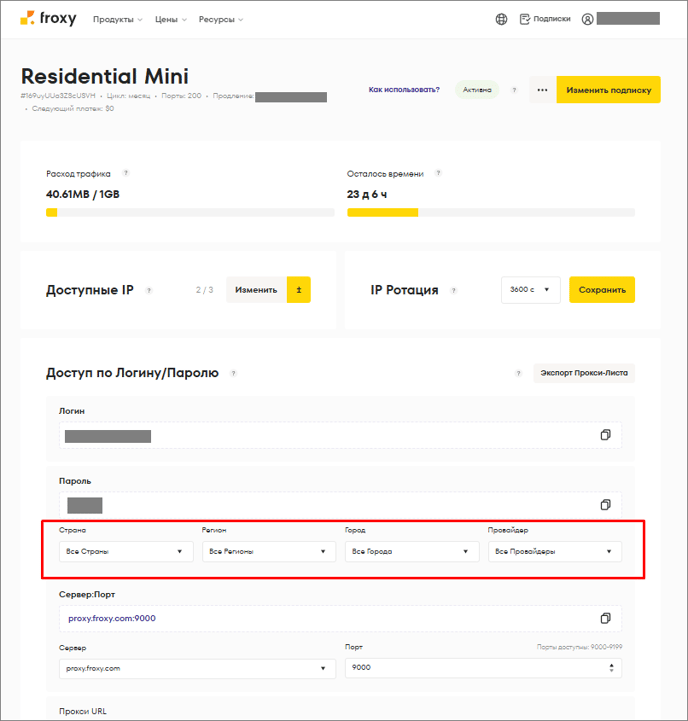Open the Ресурсы menu
Viewport: 688px width, 721px height.
pos(221,19)
